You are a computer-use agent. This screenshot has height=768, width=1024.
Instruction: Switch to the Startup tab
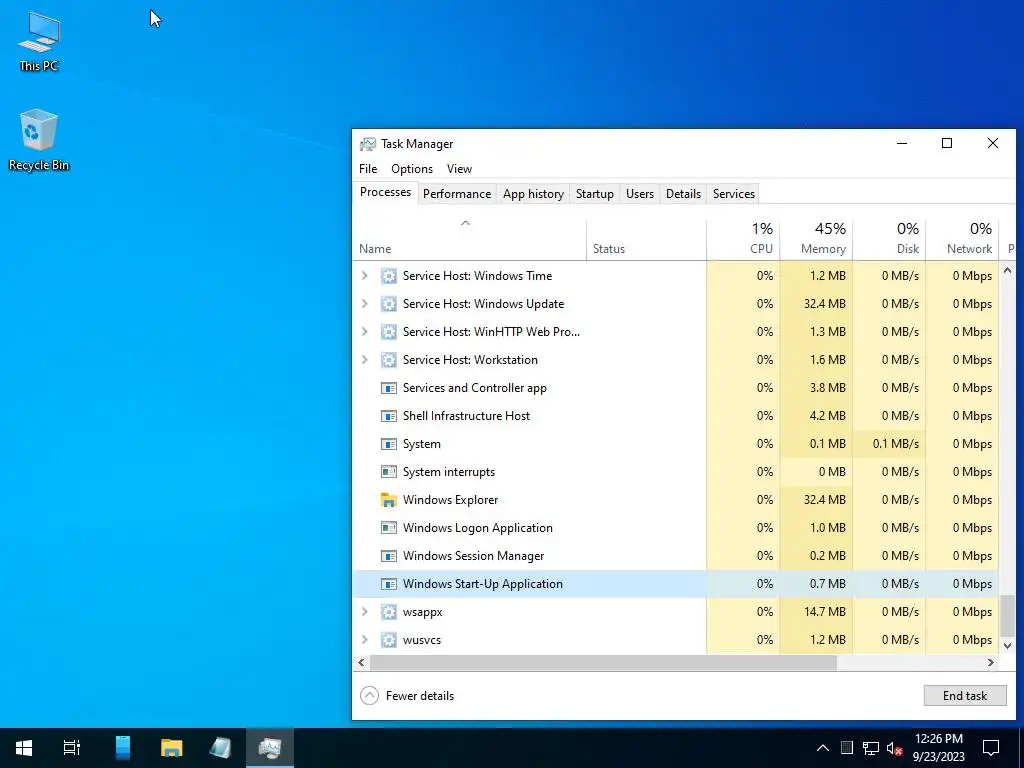pos(595,194)
